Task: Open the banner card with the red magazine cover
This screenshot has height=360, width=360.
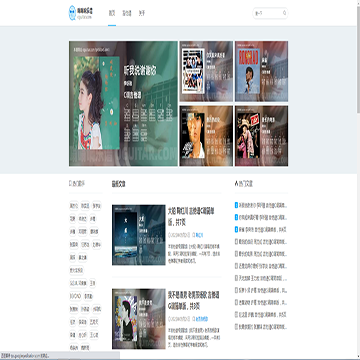Action: coord(261,71)
